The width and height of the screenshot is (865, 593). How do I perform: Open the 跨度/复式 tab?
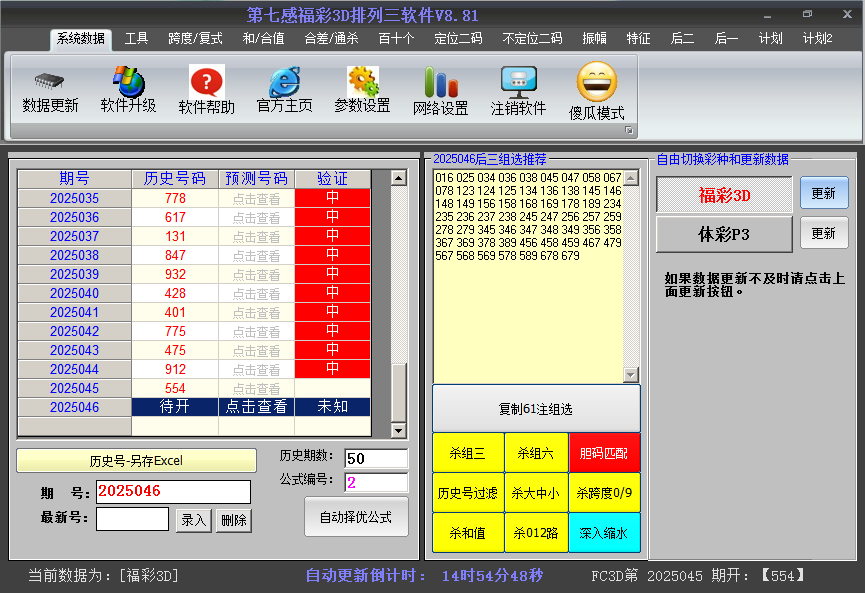[x=195, y=39]
